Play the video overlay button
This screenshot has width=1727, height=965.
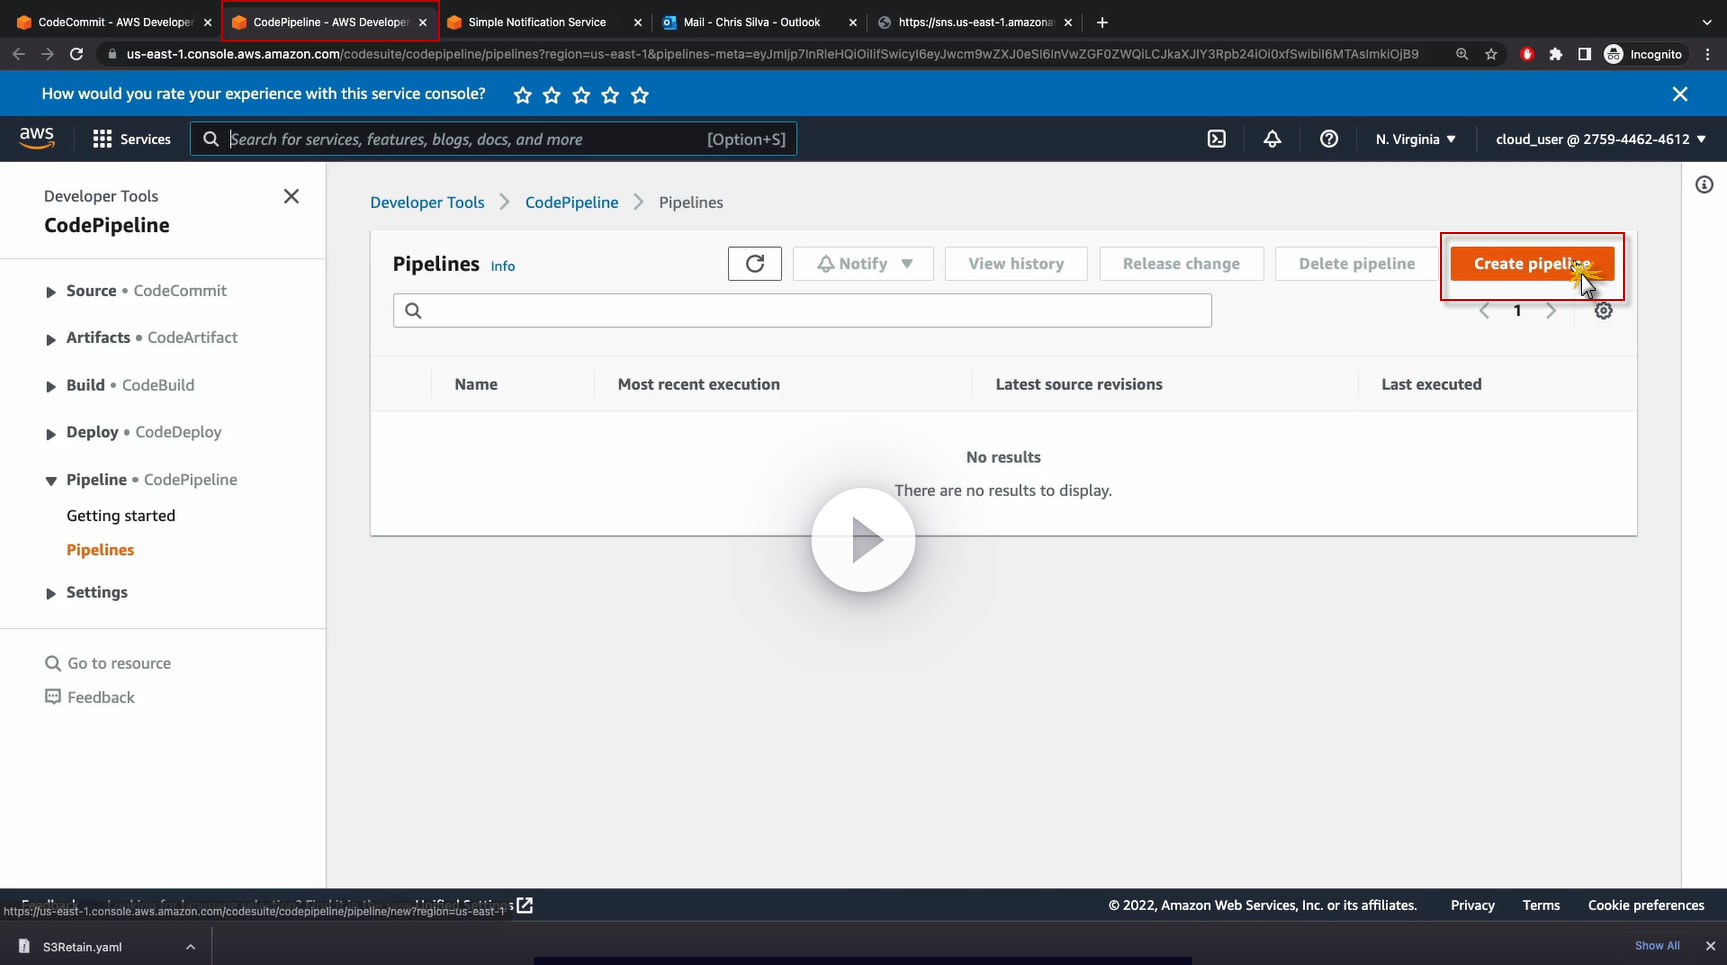click(863, 540)
